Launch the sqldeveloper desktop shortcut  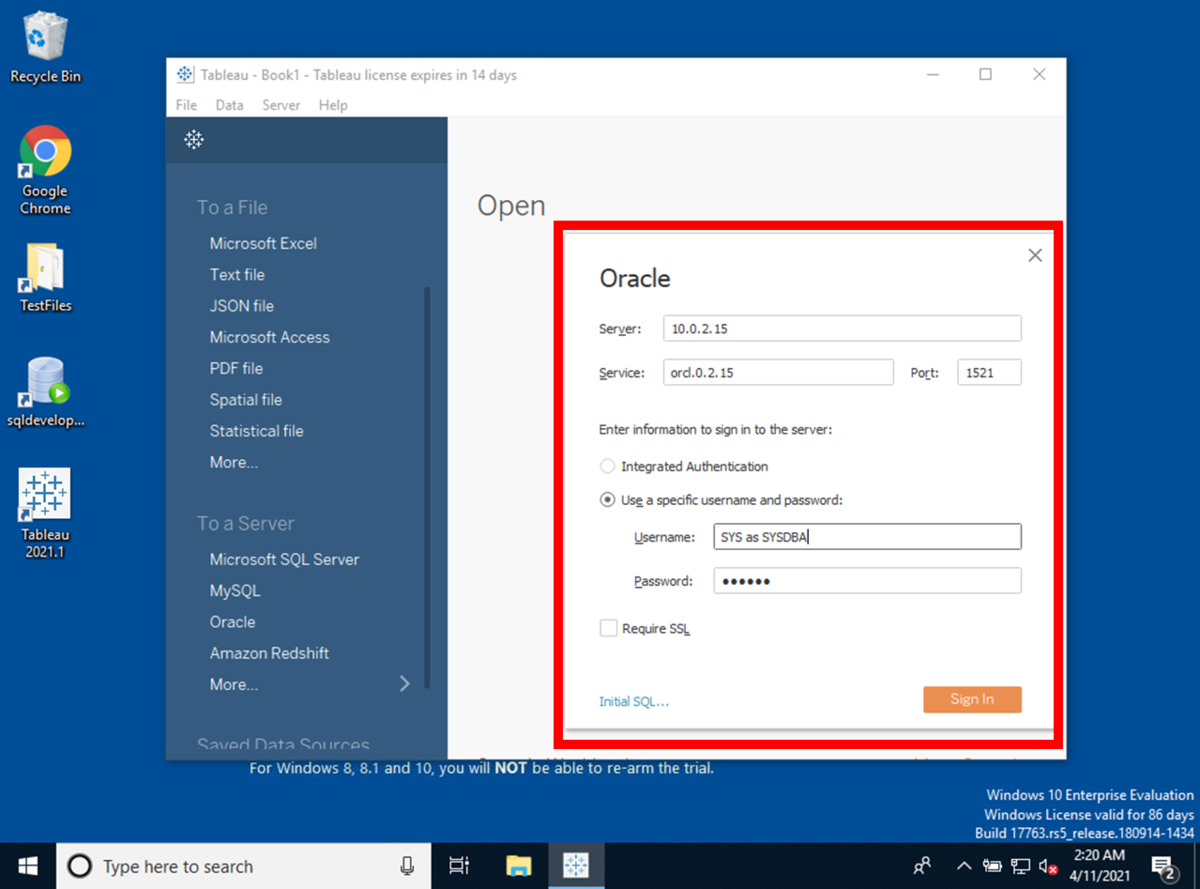[45, 392]
